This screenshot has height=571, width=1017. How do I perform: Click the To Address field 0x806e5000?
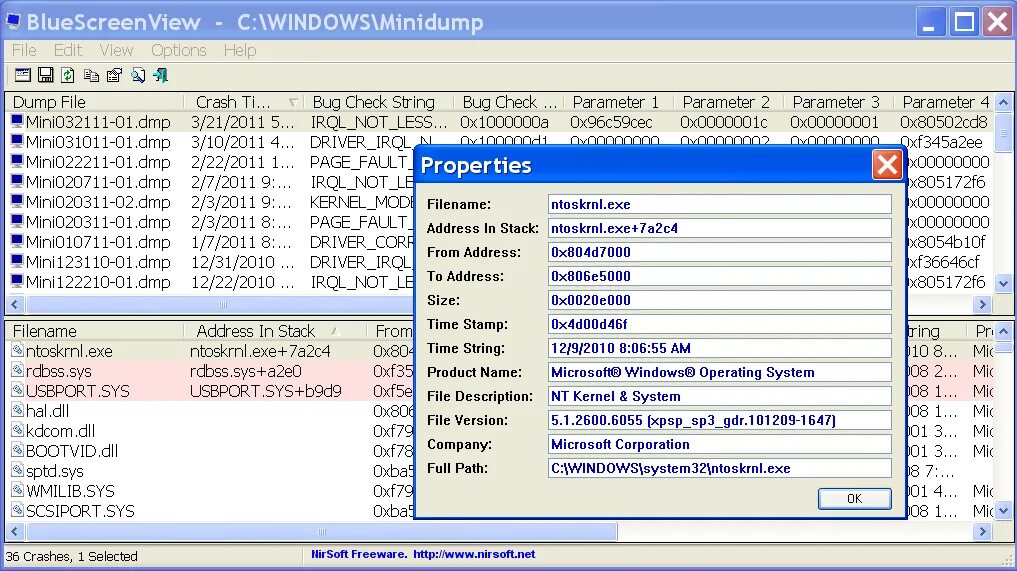(719, 276)
